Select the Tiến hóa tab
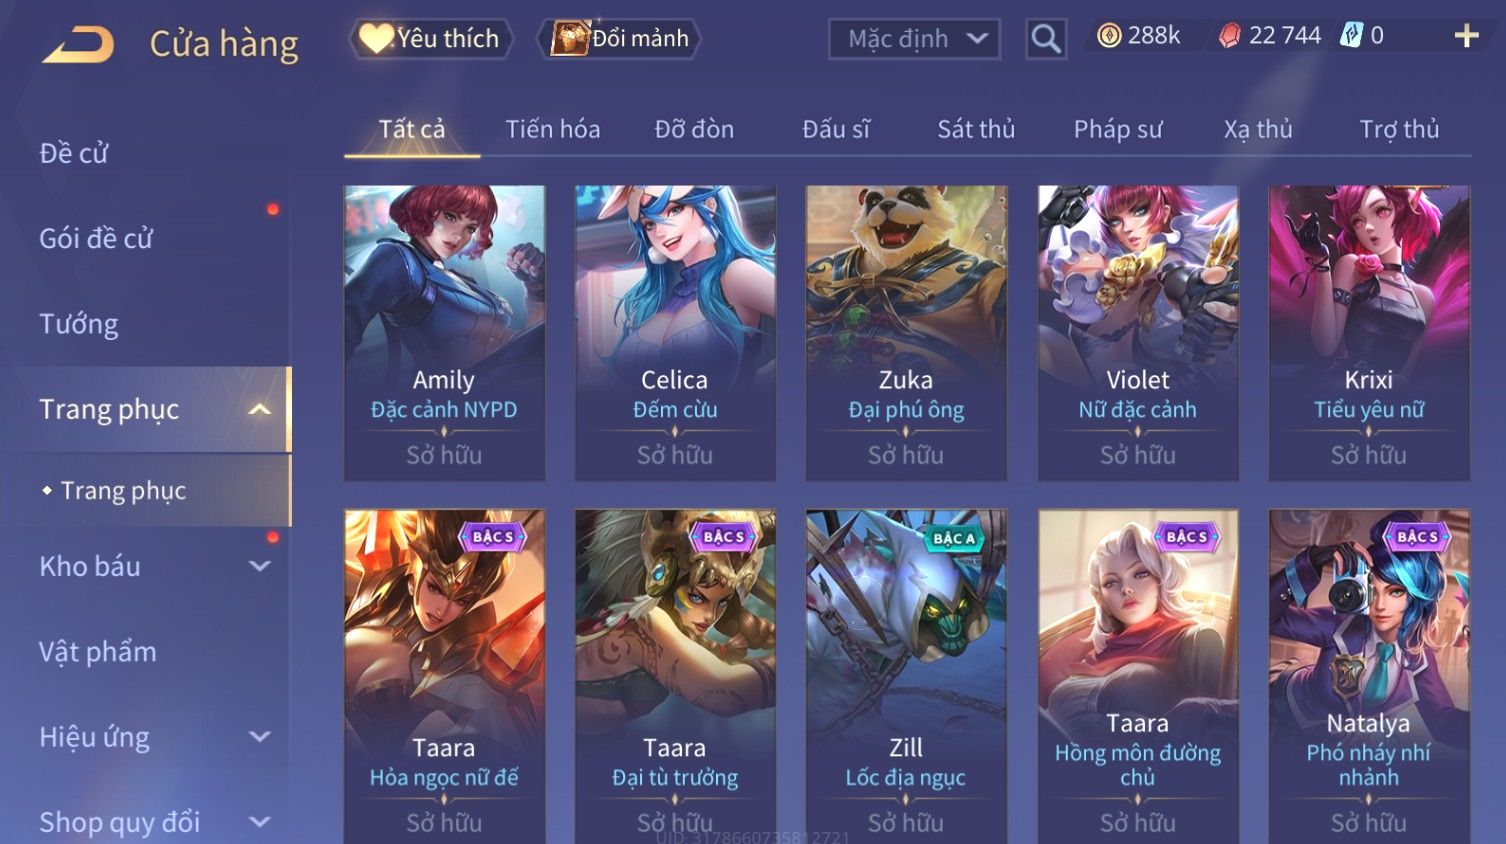The height and width of the screenshot is (844, 1506). pyautogui.click(x=552, y=129)
